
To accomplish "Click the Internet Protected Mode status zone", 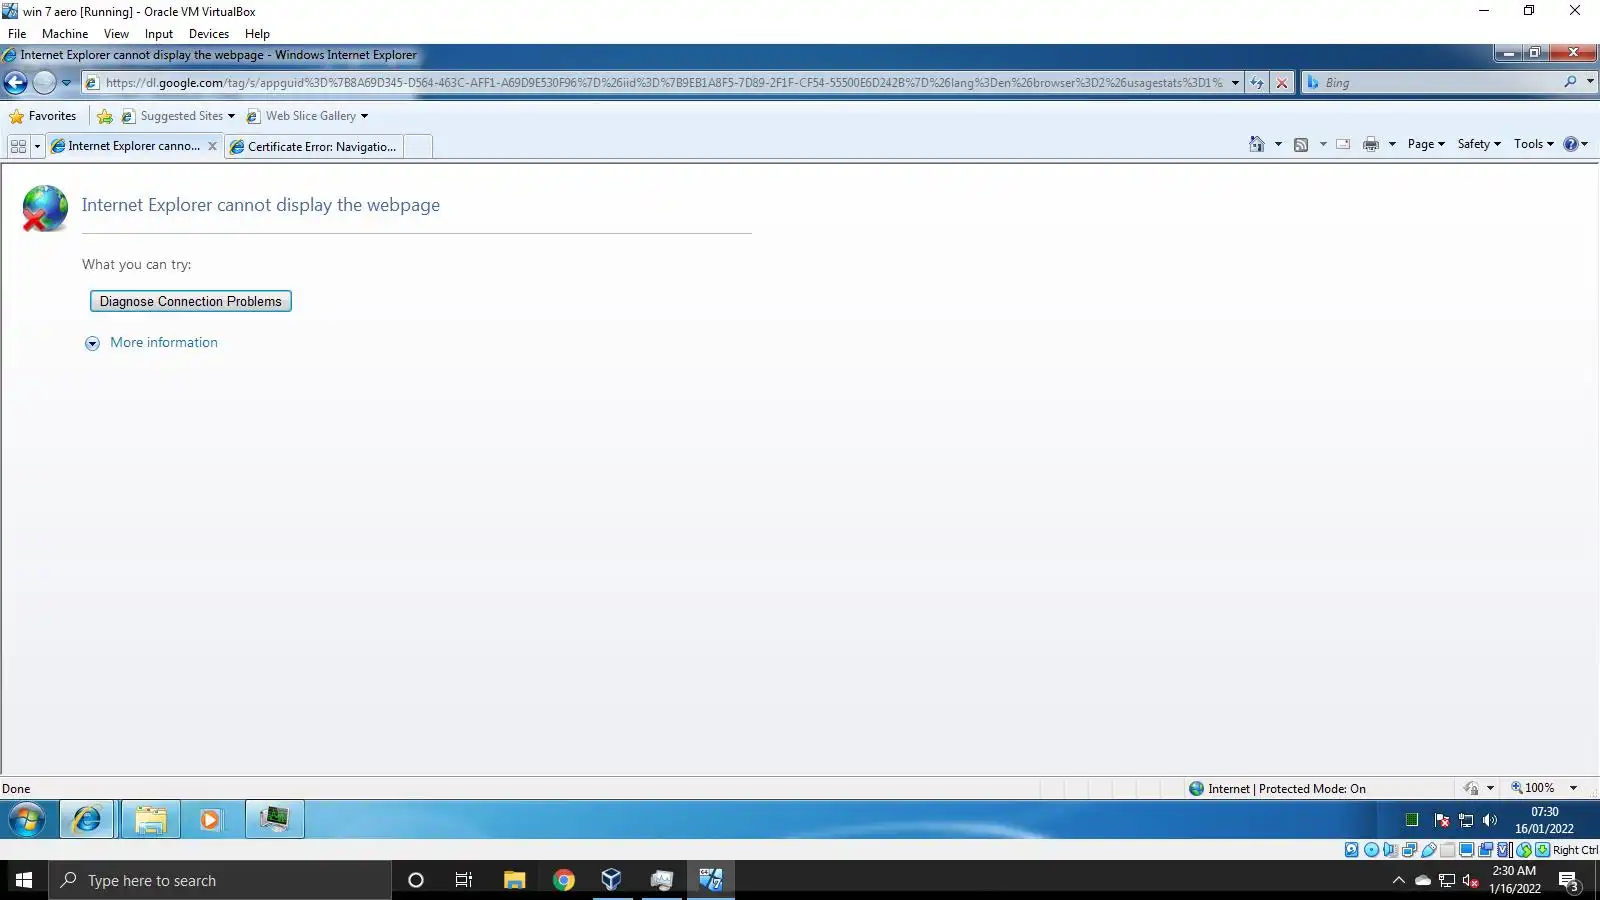I will click(x=1277, y=789).
